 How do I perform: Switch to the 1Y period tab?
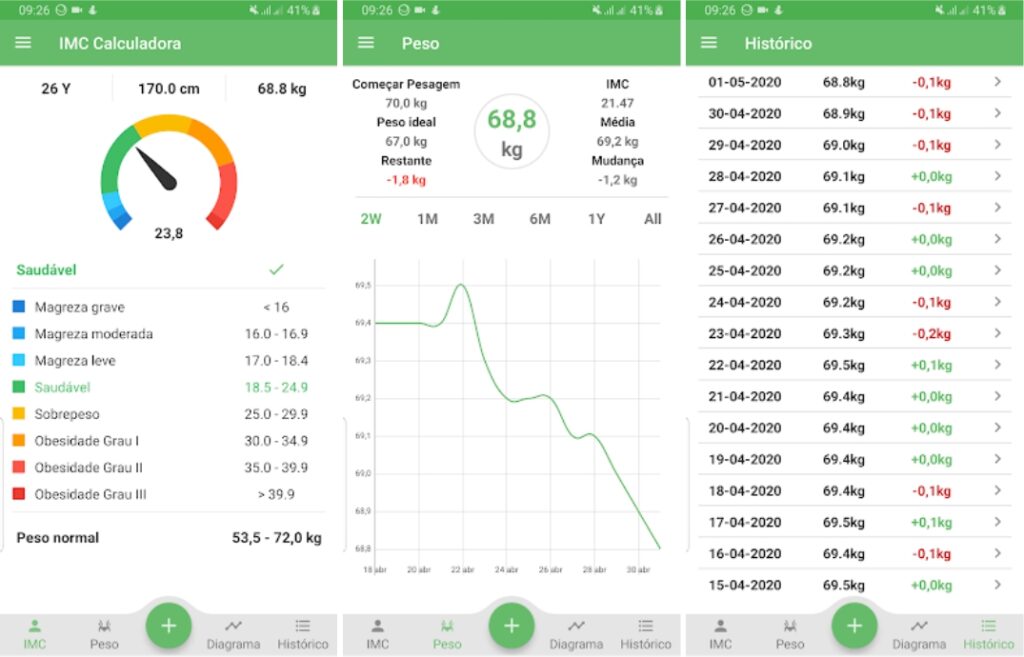point(595,219)
